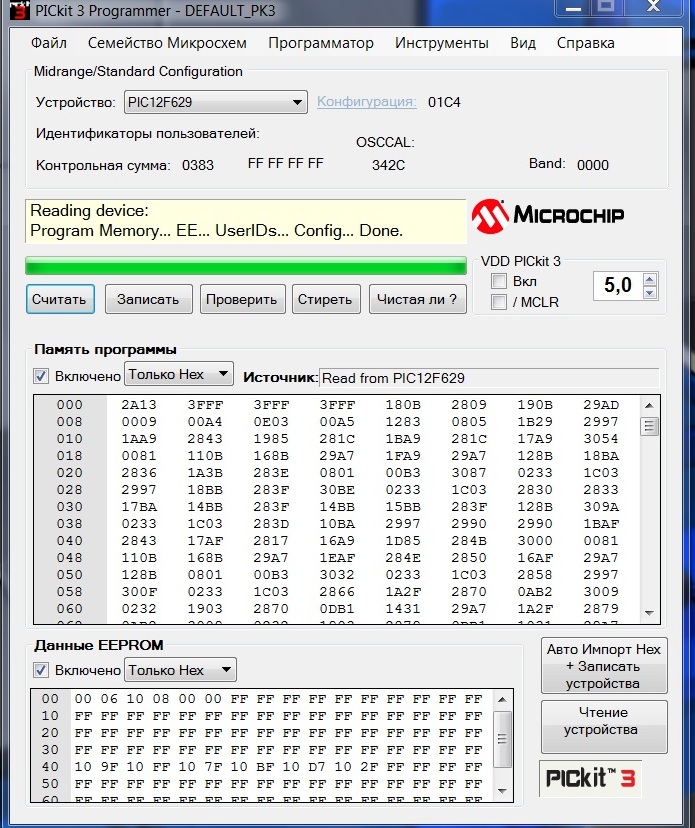
Task: Select program memory cell 309A
Action: 601,506
